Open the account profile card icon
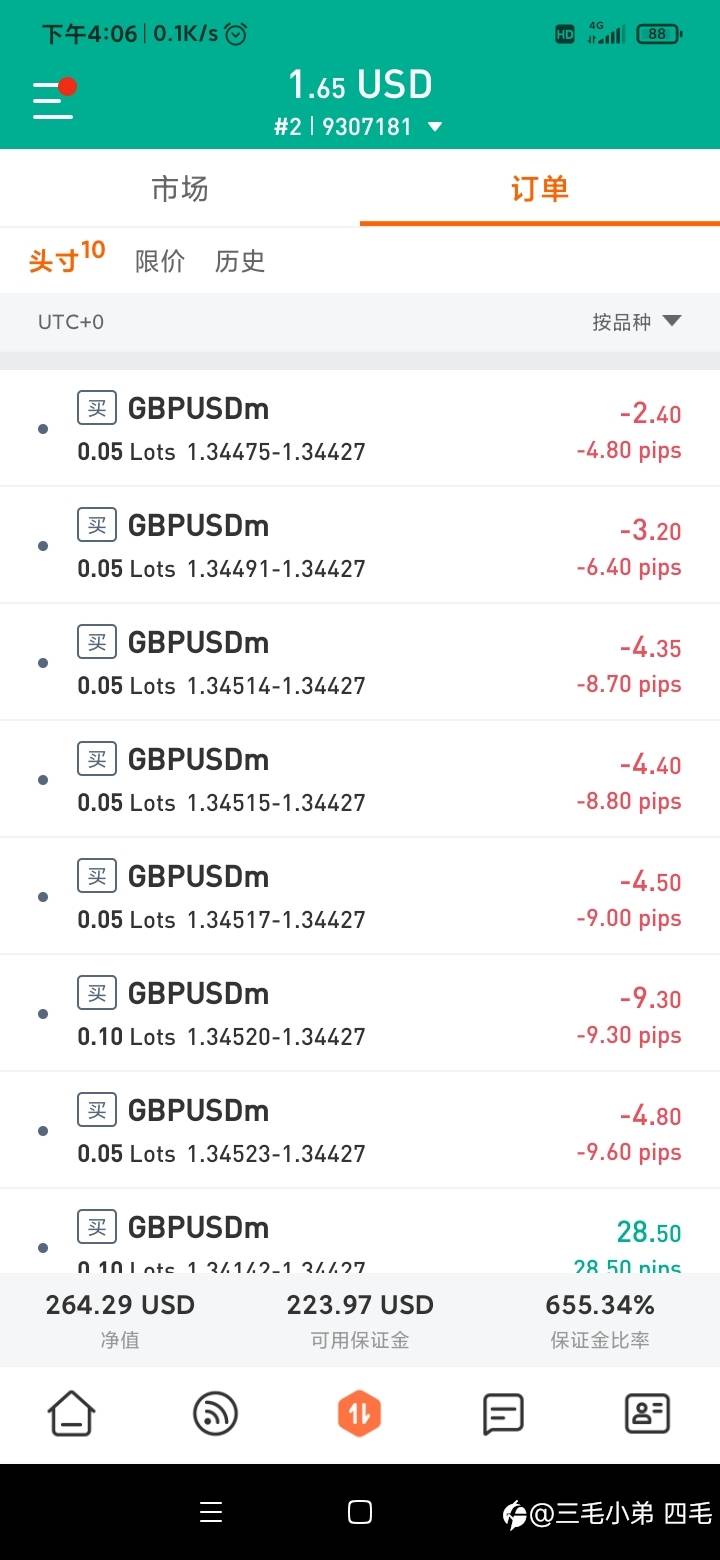The height and width of the screenshot is (1560, 720). [647, 1414]
